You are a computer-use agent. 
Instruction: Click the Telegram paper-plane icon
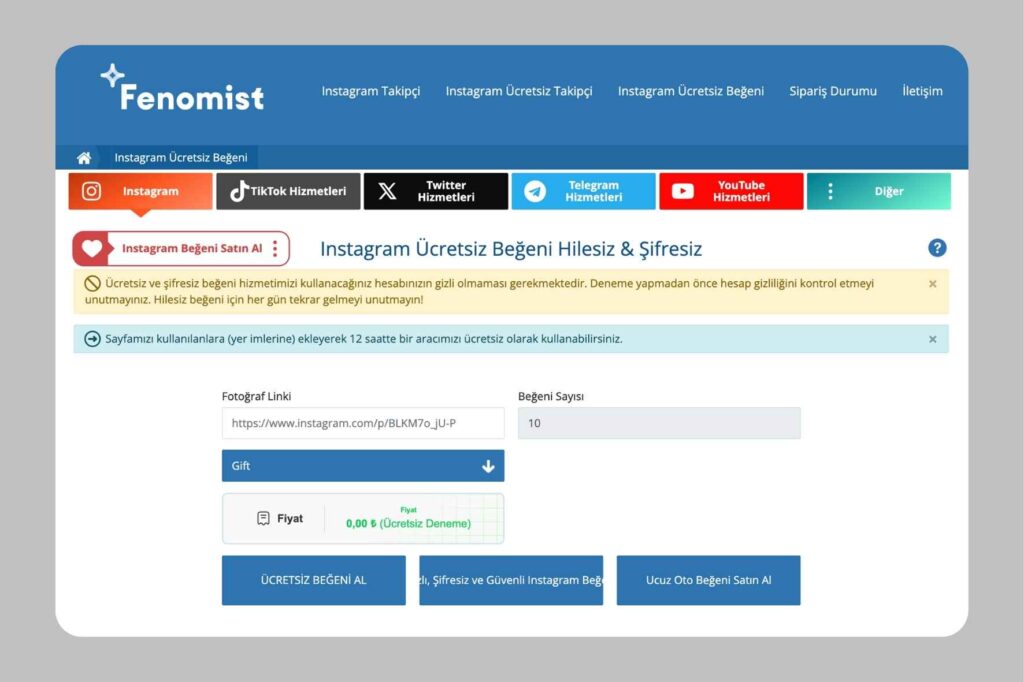(x=535, y=191)
